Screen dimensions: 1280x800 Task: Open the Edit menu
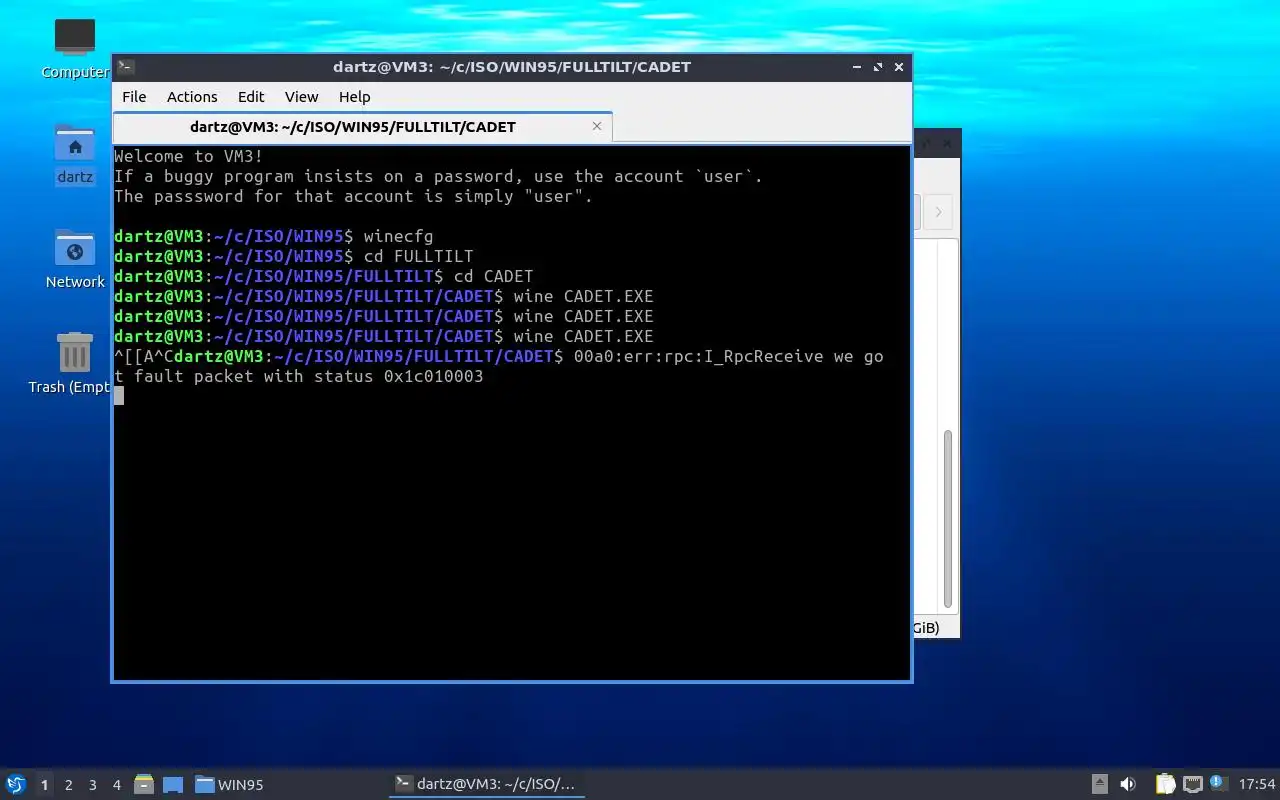coord(251,97)
